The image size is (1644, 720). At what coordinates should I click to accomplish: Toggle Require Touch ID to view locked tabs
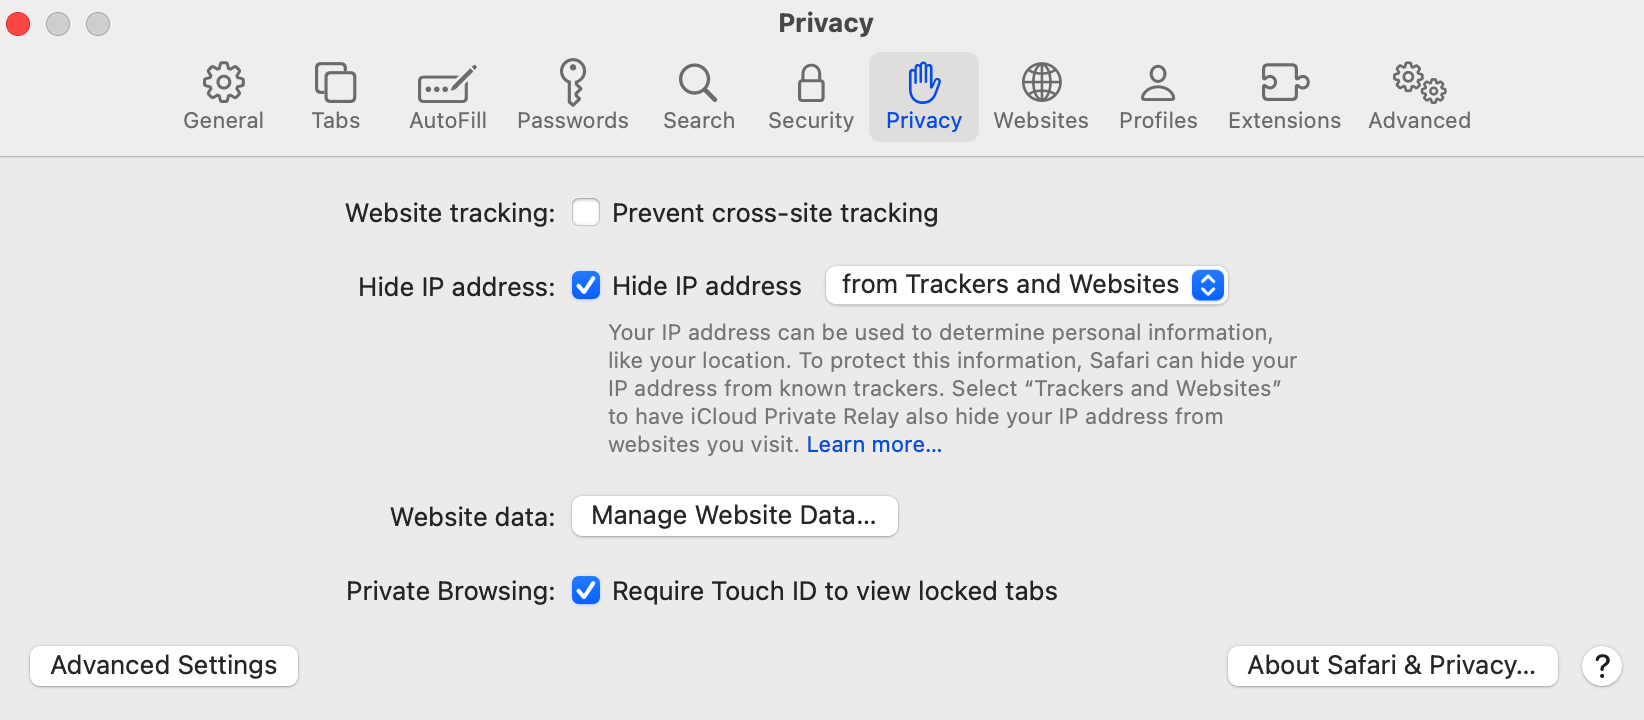[586, 591]
